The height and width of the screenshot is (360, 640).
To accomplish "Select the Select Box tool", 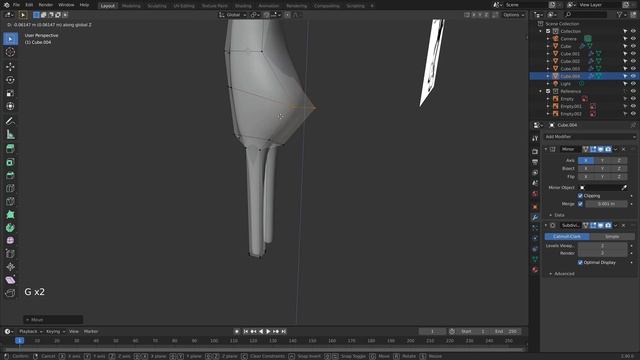I will (10, 39).
